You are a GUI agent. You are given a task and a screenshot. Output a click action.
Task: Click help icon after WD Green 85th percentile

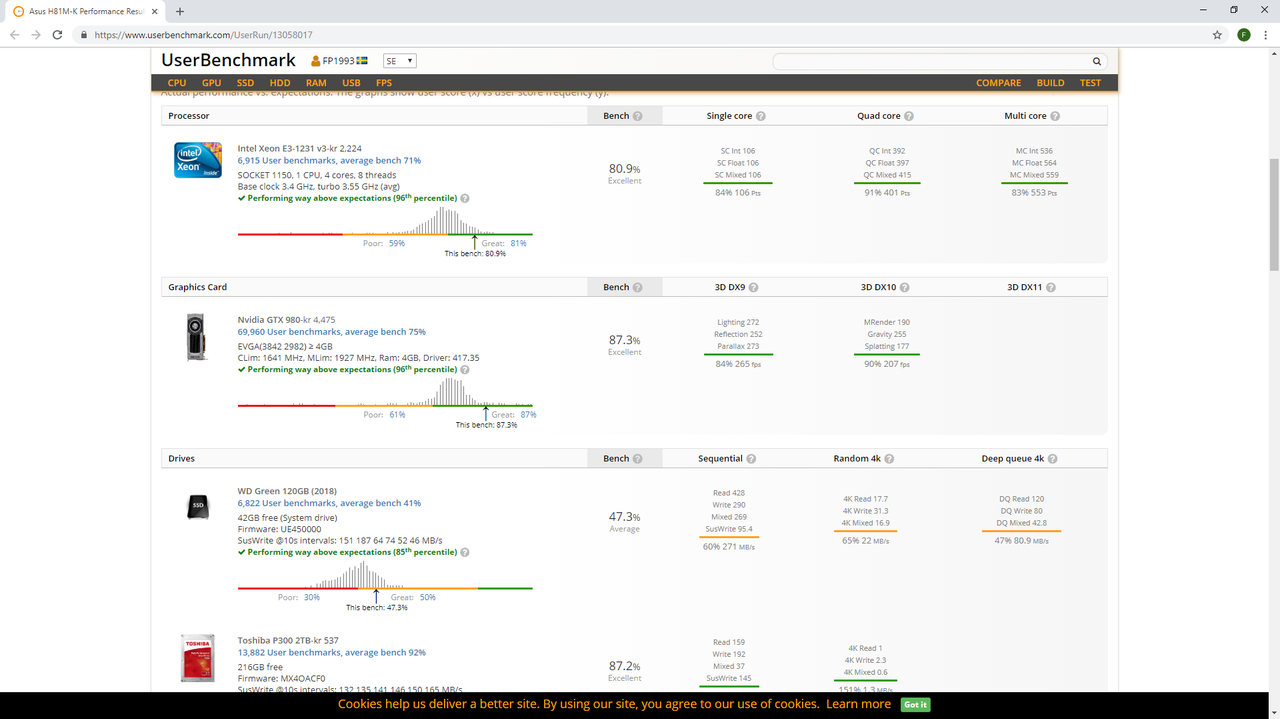tap(465, 552)
